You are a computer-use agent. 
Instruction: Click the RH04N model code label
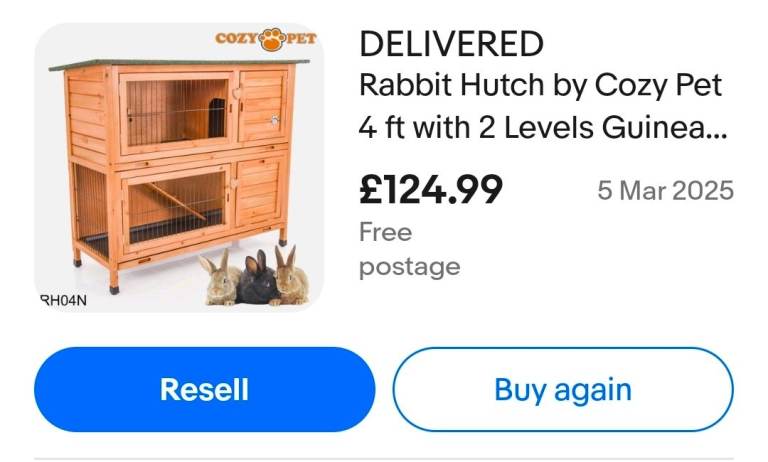pyautogui.click(x=63, y=300)
